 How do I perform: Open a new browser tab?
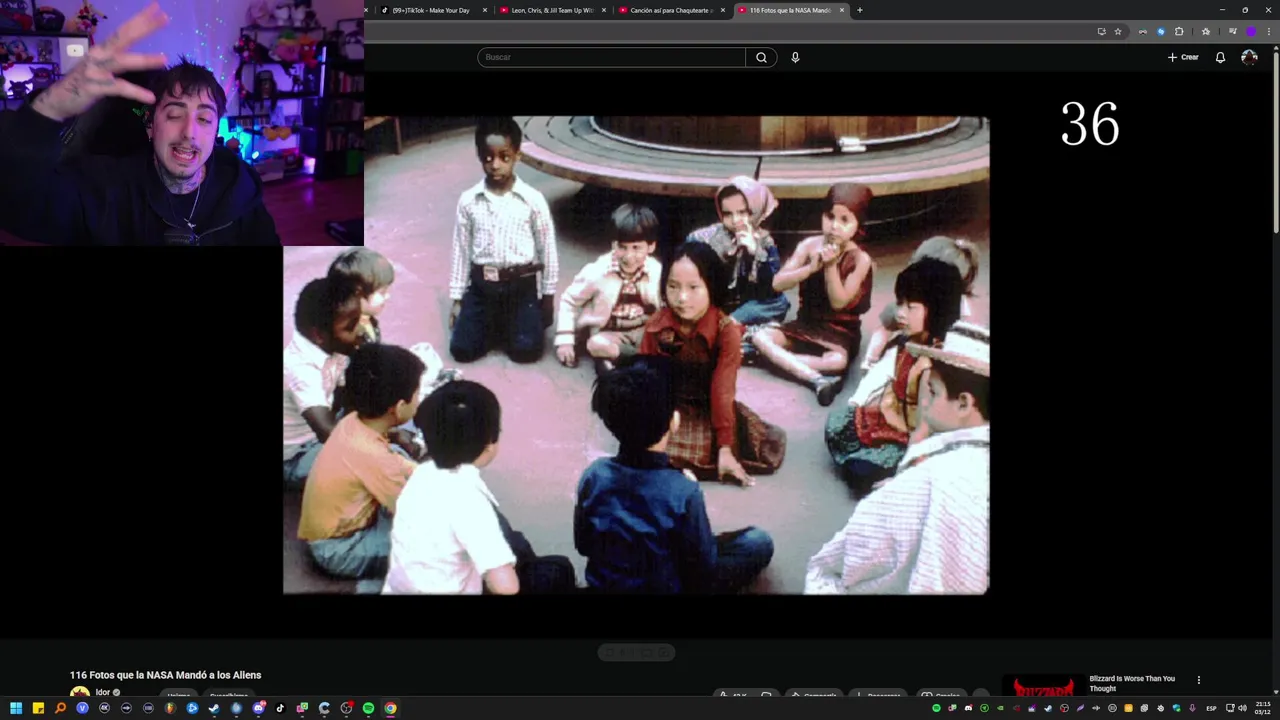pyautogui.click(x=860, y=10)
